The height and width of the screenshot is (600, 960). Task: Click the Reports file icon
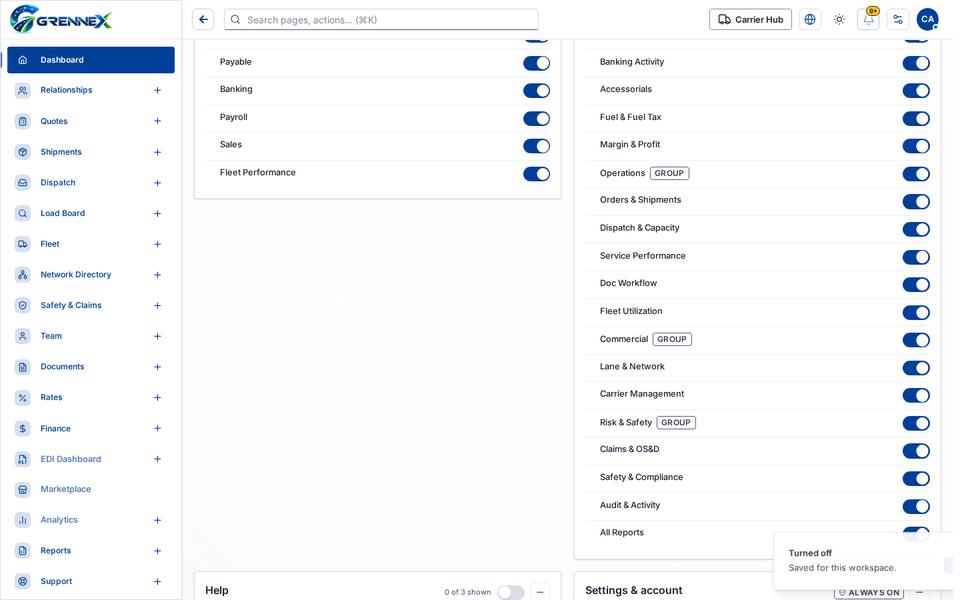(23, 550)
